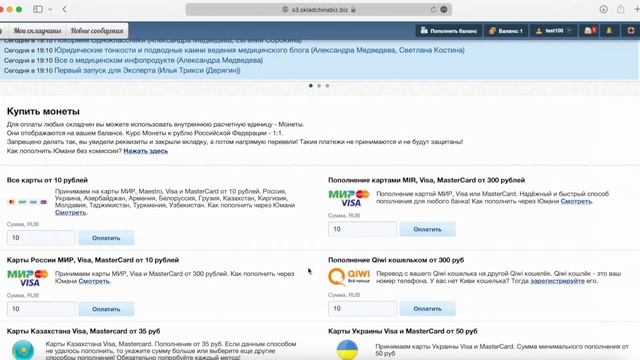
Task: Click amount field under «Все карты от 10 рублей»
Action: point(41,238)
